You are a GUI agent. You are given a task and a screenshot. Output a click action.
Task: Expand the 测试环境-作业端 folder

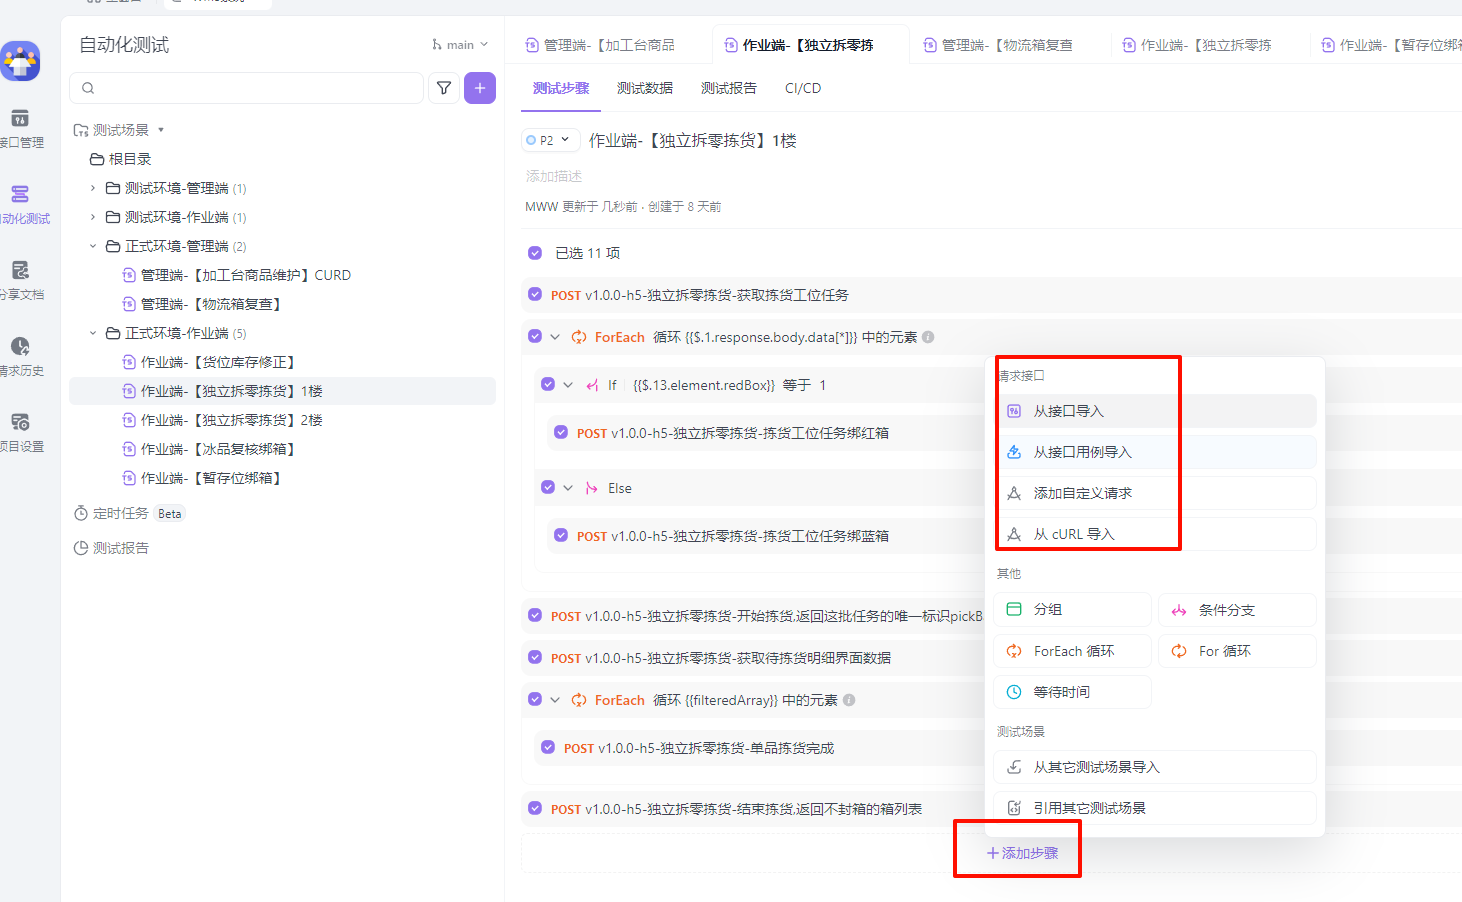93,217
